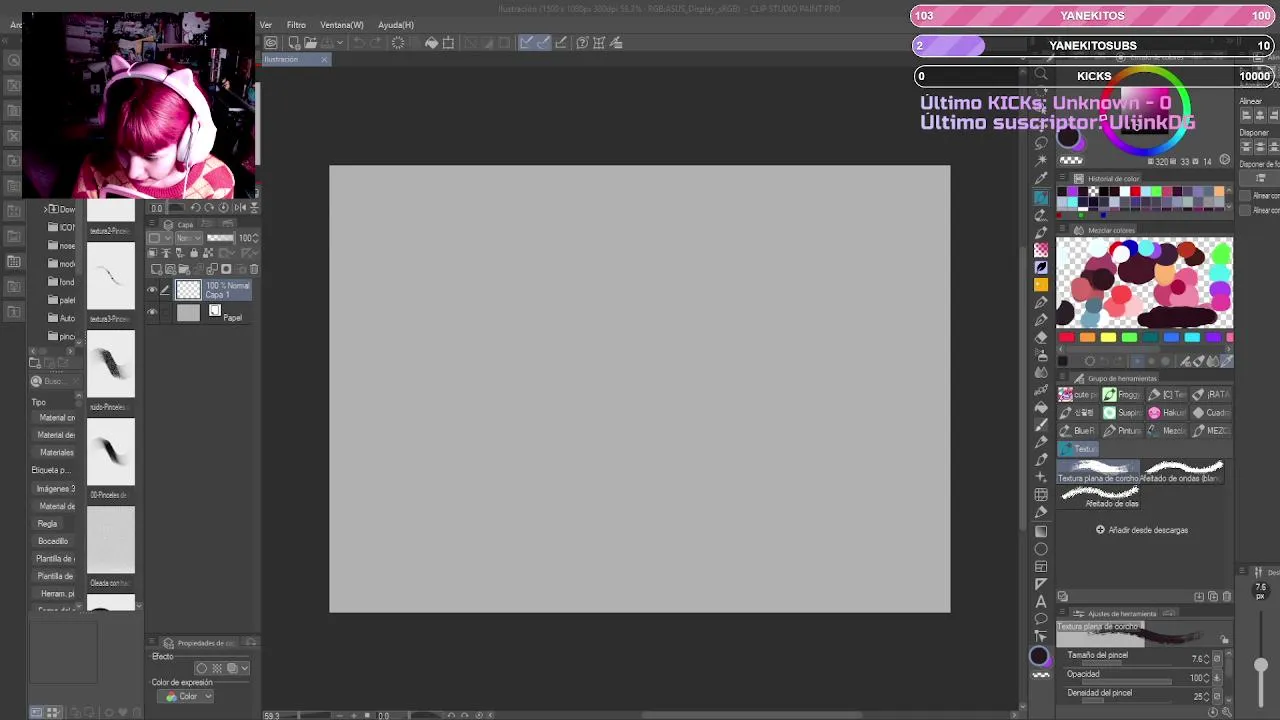Select the BlueR brush group

click(x=1077, y=431)
